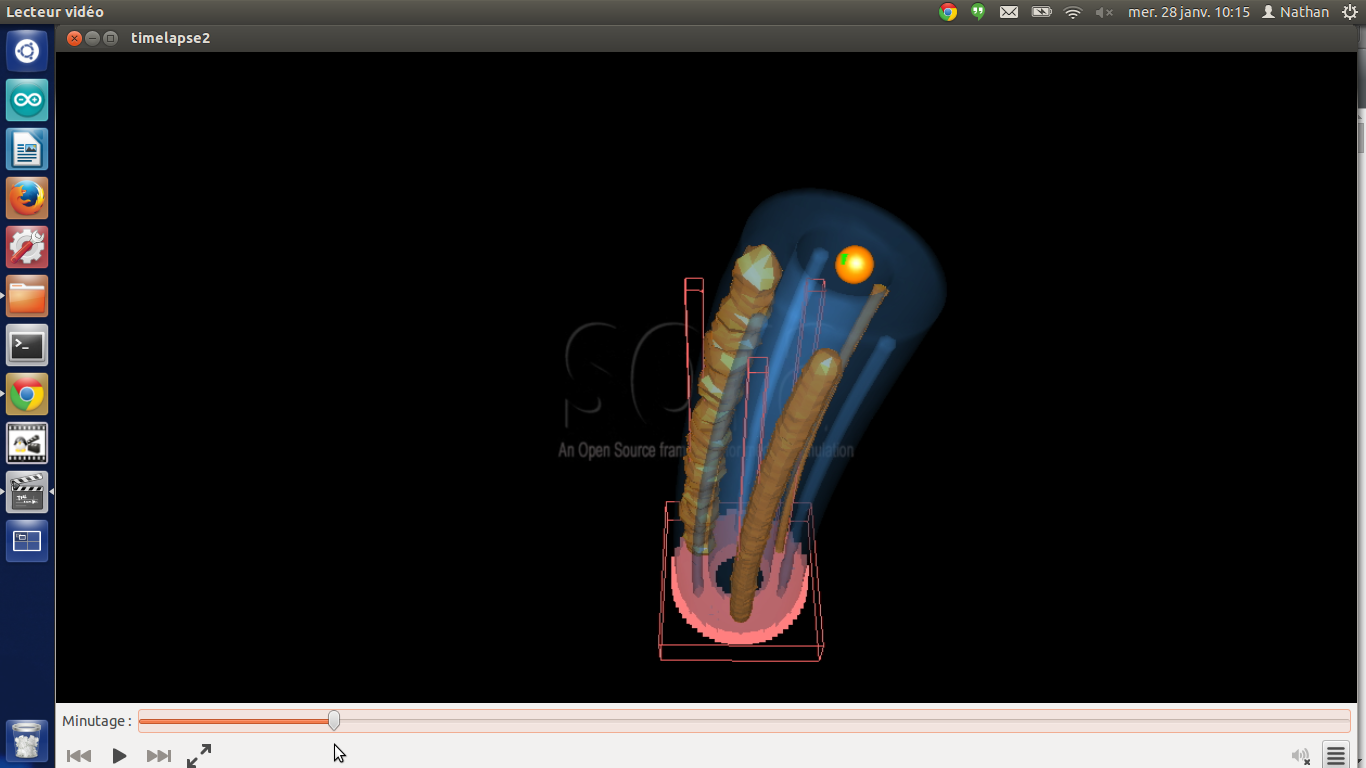The width and height of the screenshot is (1366, 768).
Task: Open the Terminal from the launcher
Action: click(27, 345)
